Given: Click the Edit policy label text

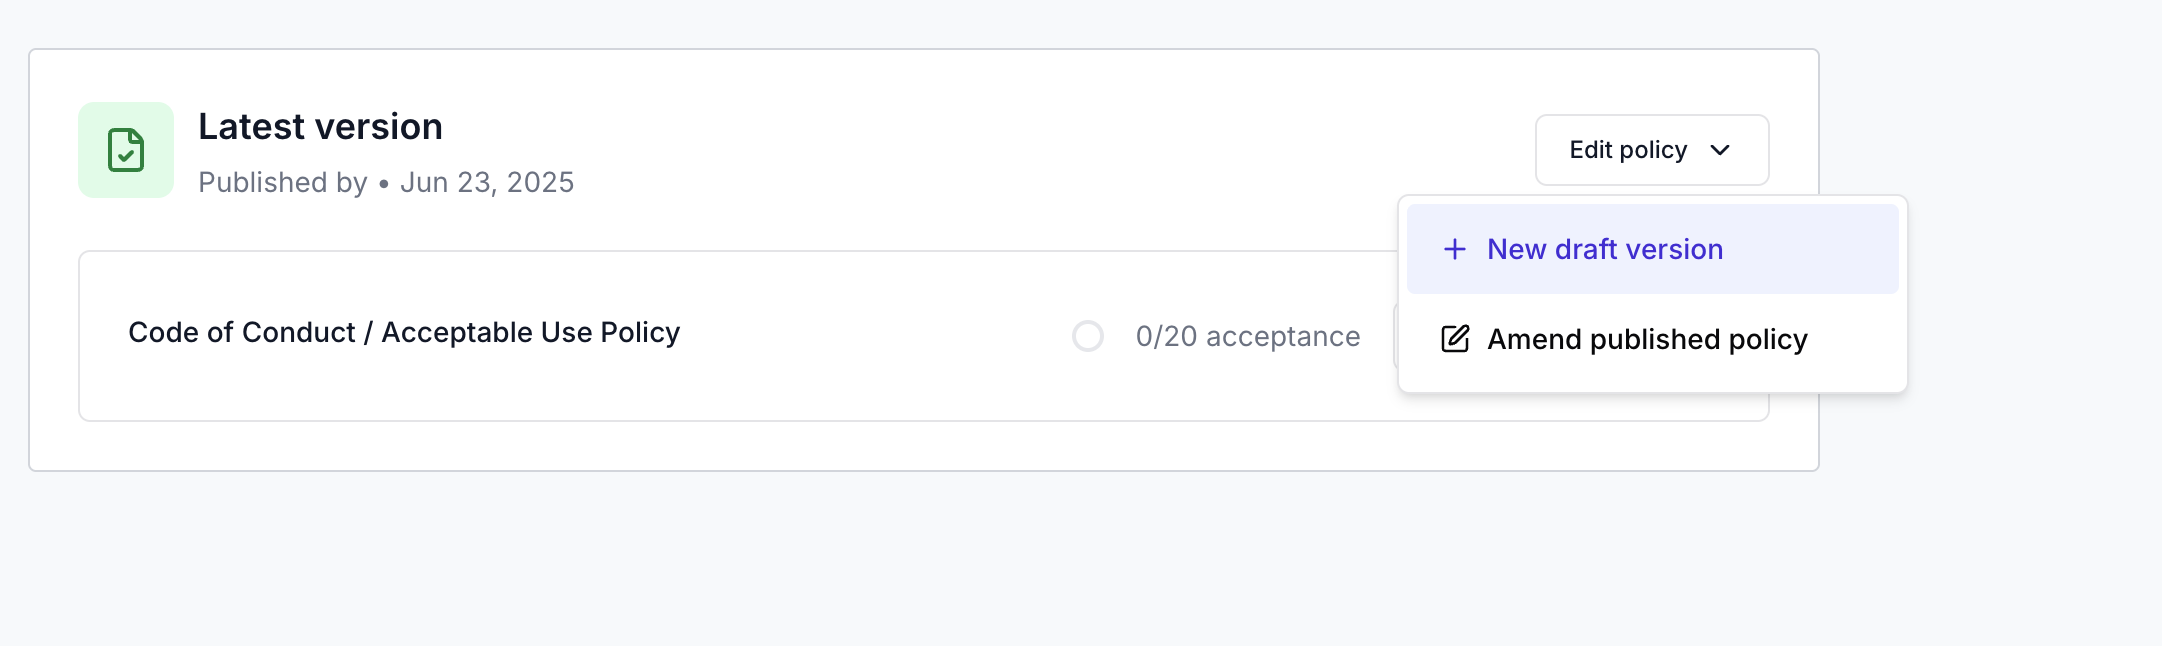Looking at the screenshot, I should 1628,150.
